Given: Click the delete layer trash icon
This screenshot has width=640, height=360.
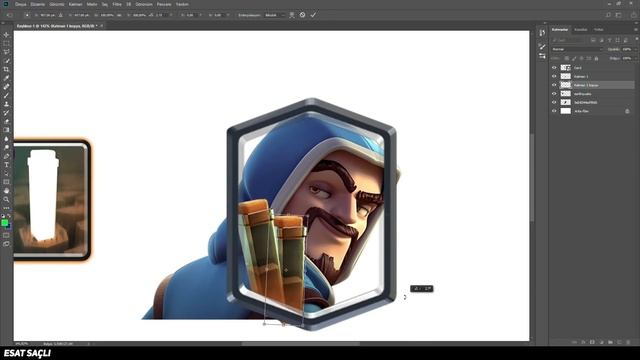Looking at the screenshot, I should point(628,342).
